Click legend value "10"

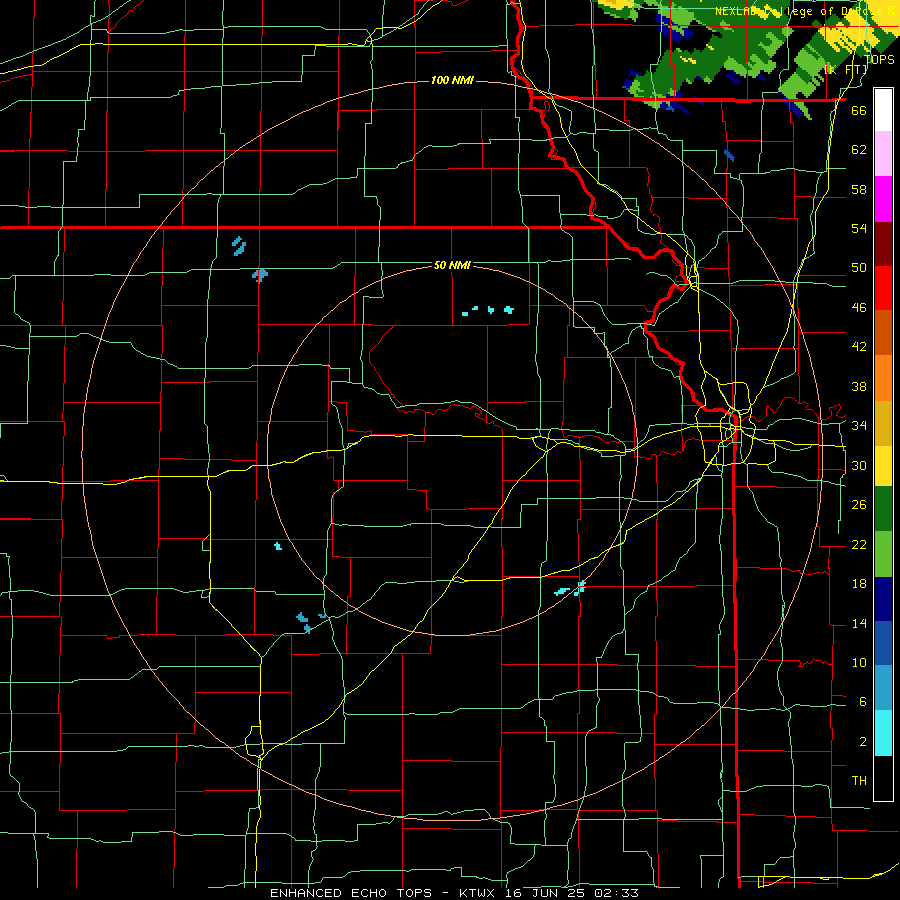coord(859,663)
